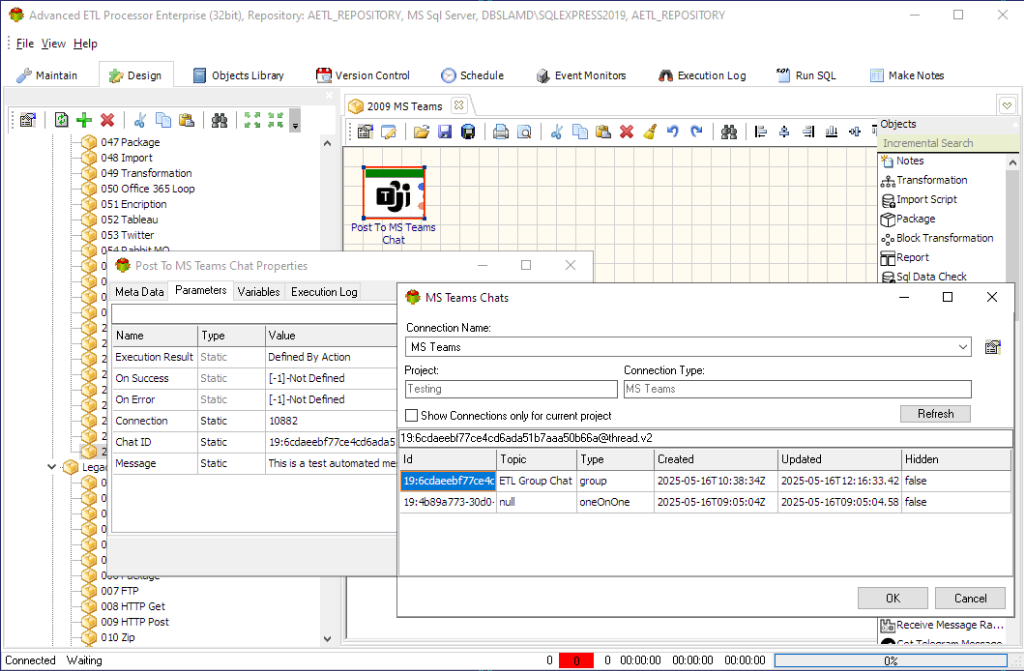Open the Help menu
The width and height of the screenshot is (1024, 671).
coord(86,44)
